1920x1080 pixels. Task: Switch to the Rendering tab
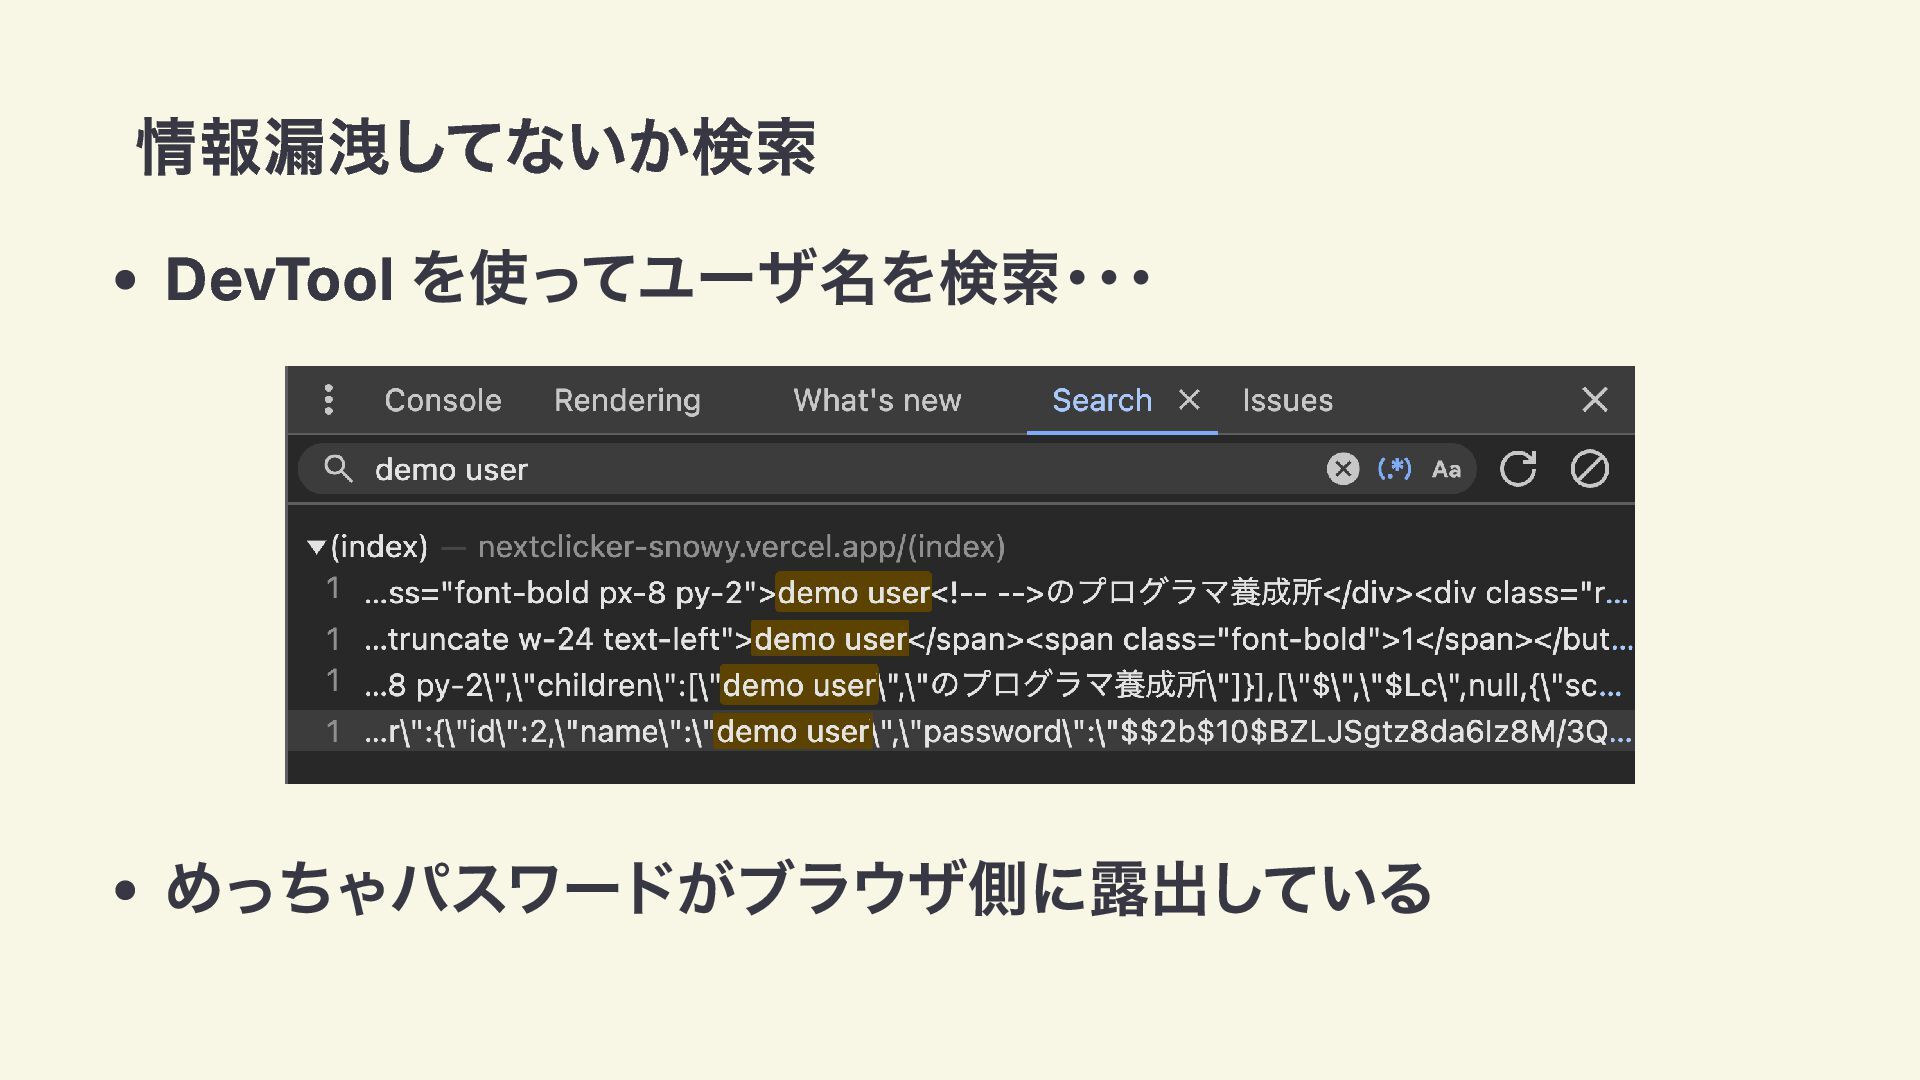tap(627, 400)
